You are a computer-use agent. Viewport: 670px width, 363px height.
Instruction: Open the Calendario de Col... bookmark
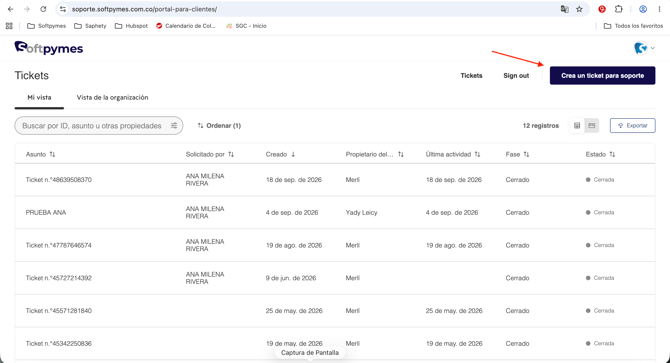[x=186, y=26]
